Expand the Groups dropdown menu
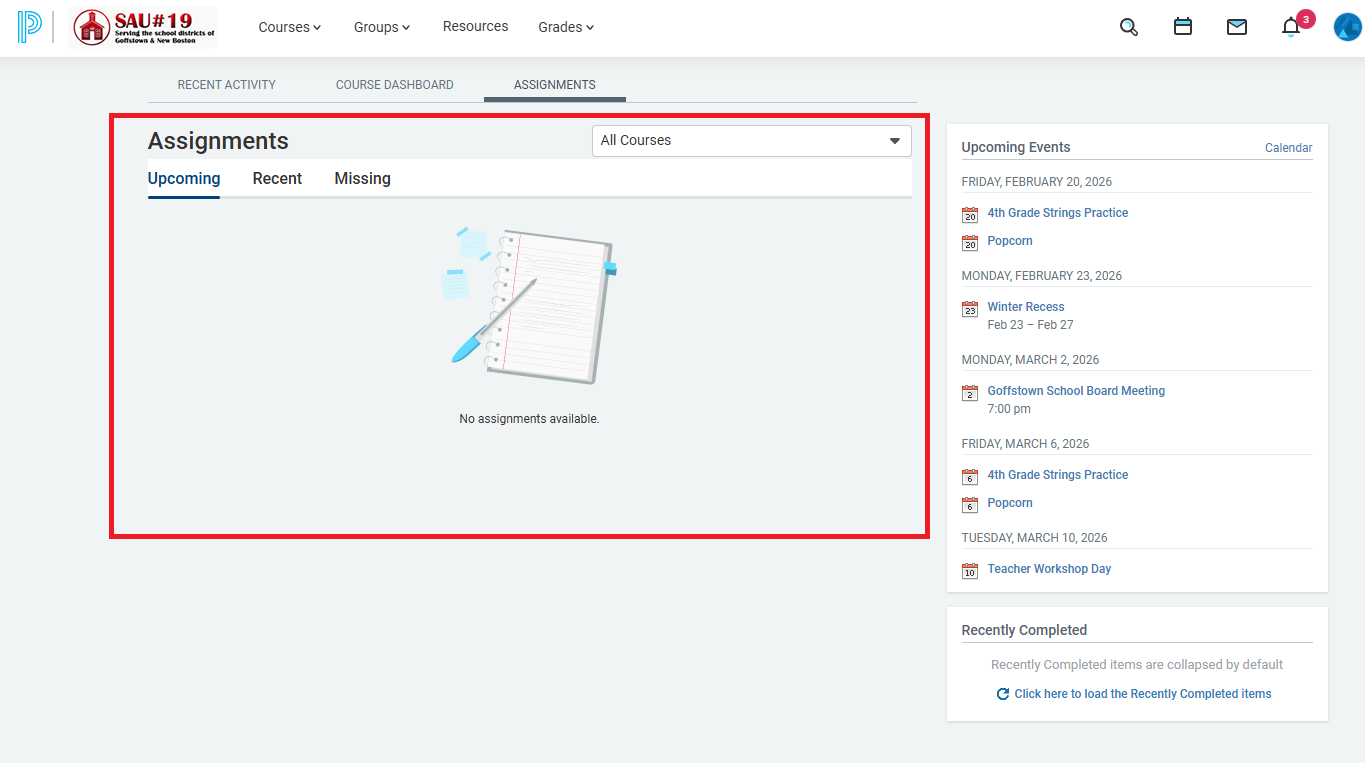 tap(381, 27)
